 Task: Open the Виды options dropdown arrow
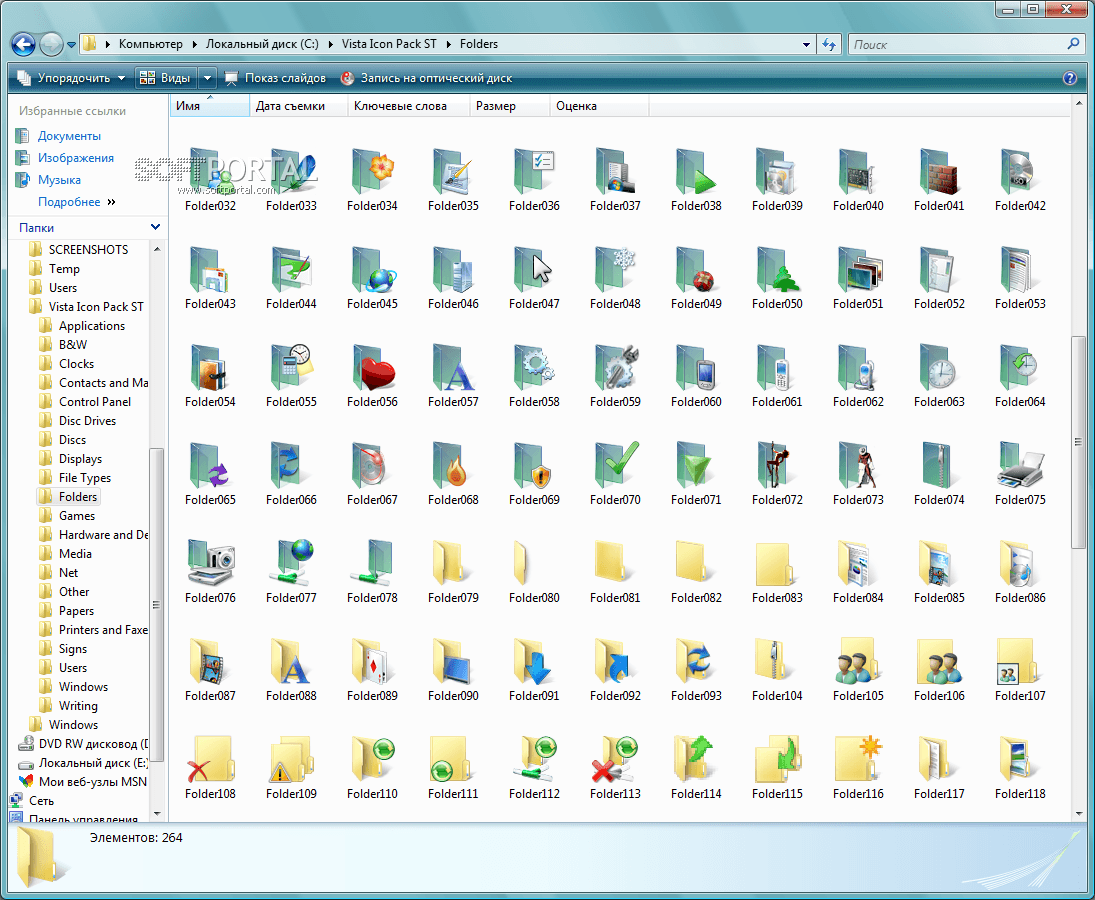point(207,78)
